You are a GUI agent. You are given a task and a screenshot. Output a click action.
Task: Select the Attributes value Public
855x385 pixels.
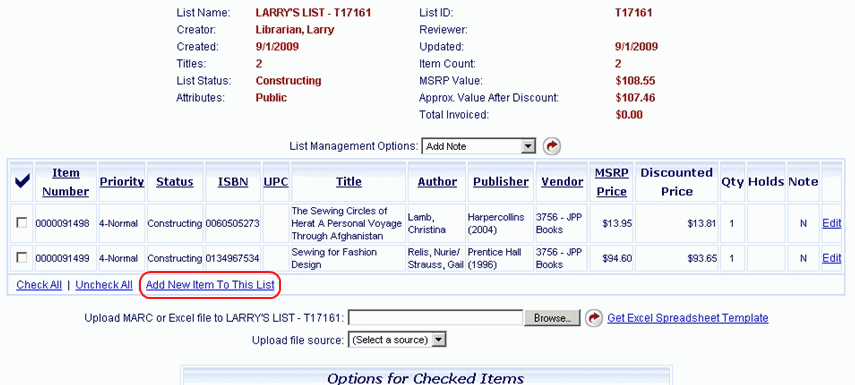pyautogui.click(x=271, y=98)
